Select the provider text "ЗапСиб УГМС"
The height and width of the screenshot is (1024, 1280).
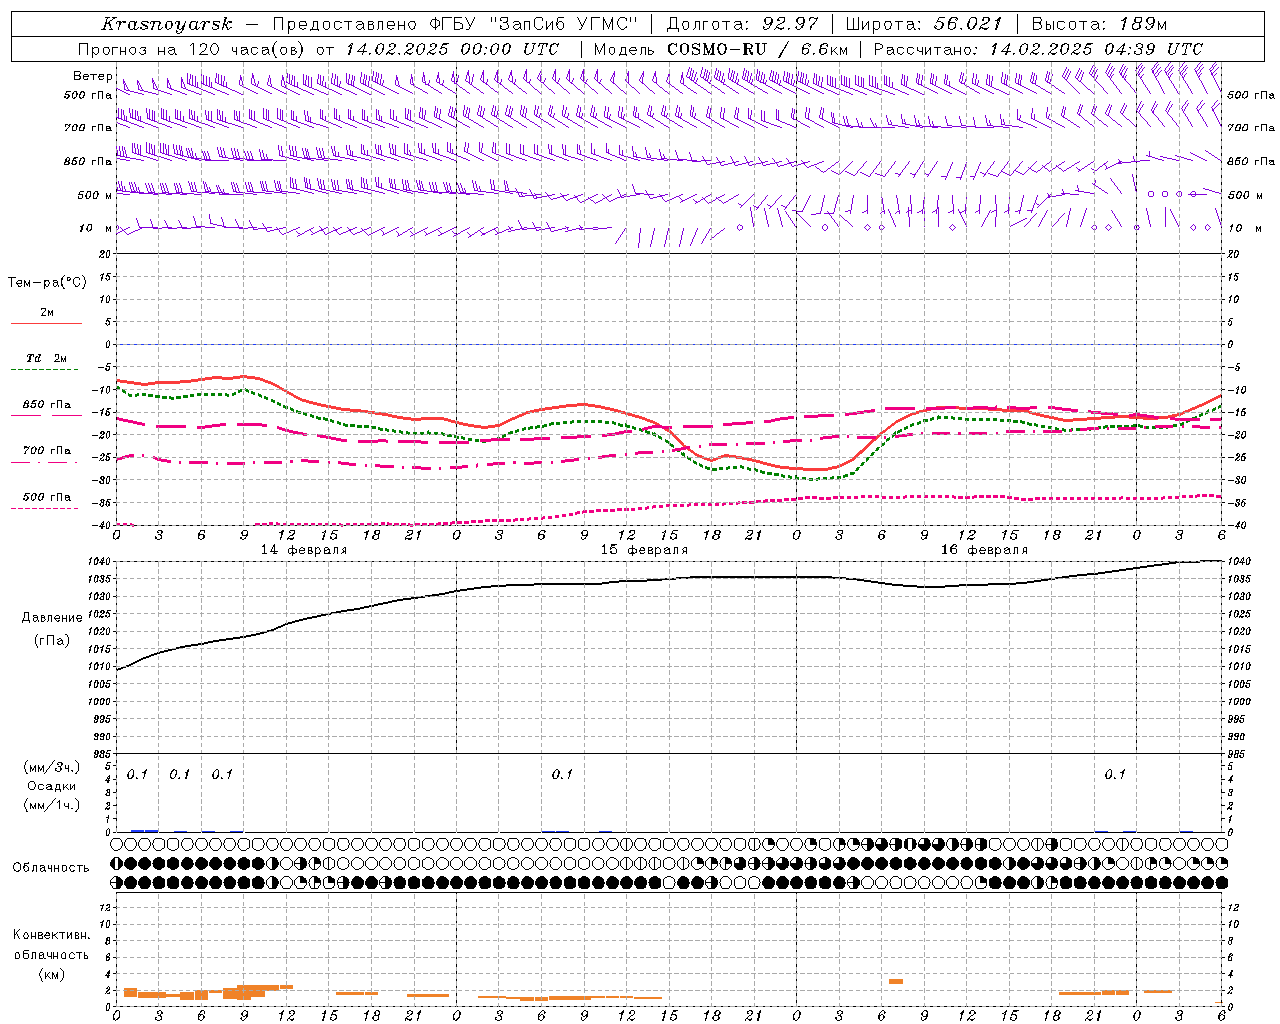tap(563, 24)
